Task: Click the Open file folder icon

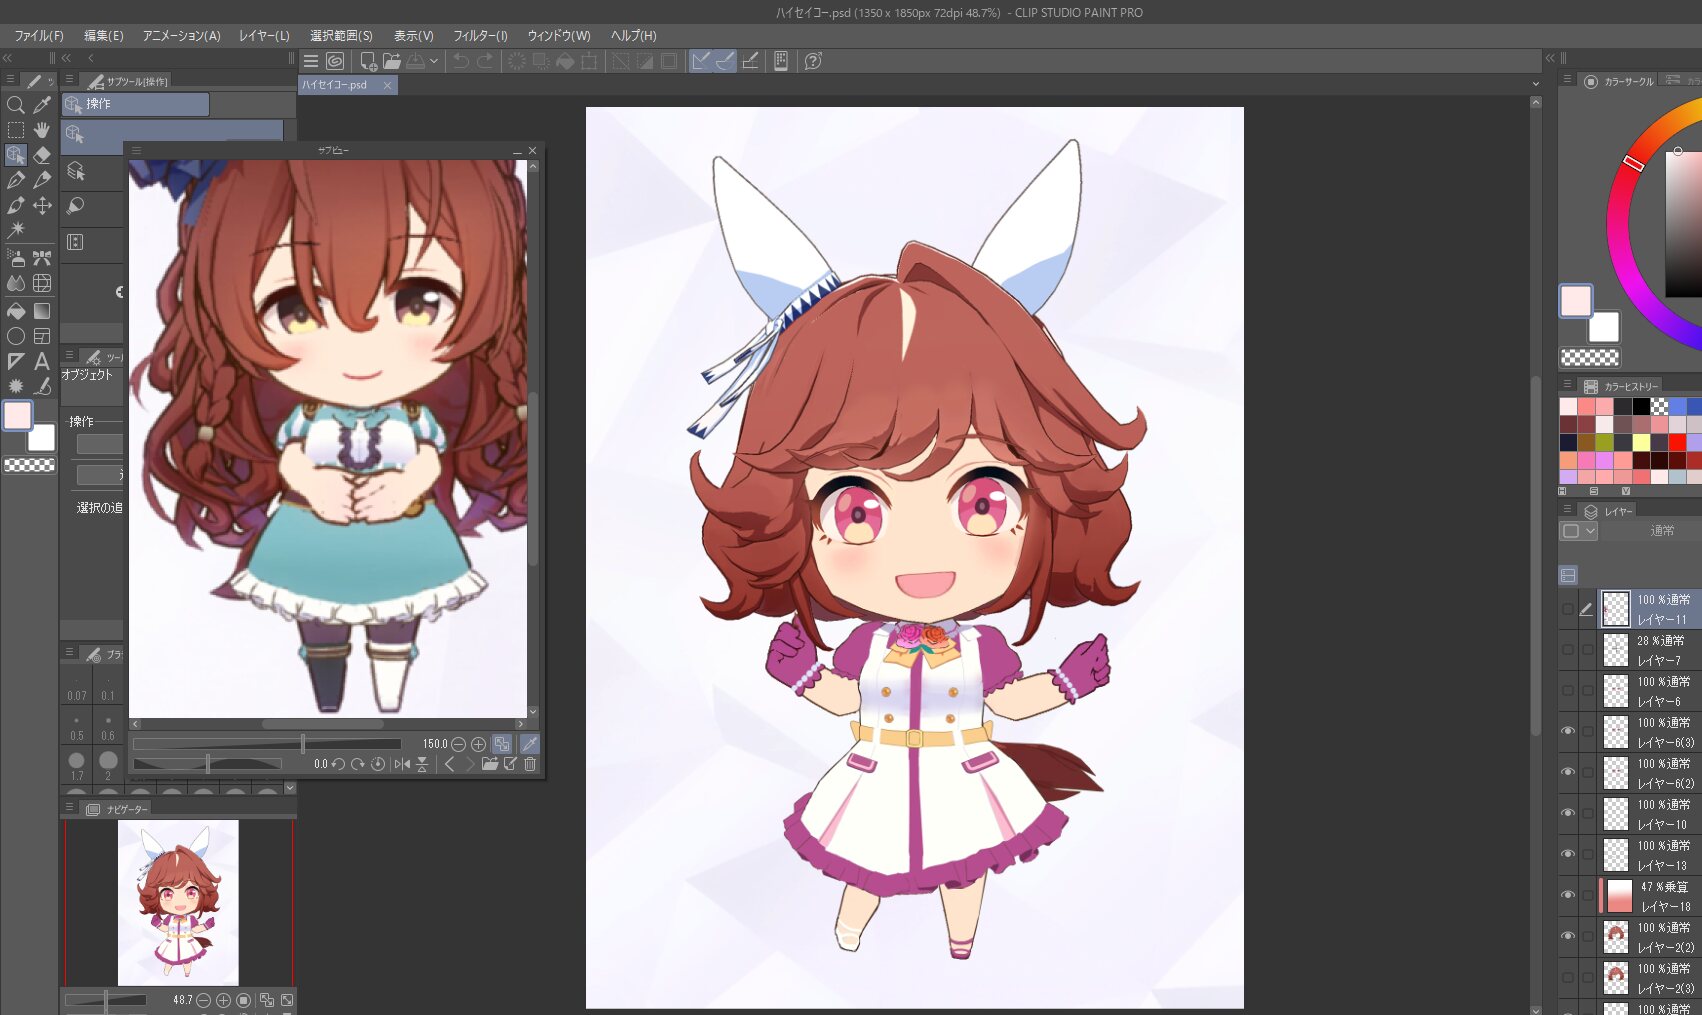Action: [392, 61]
